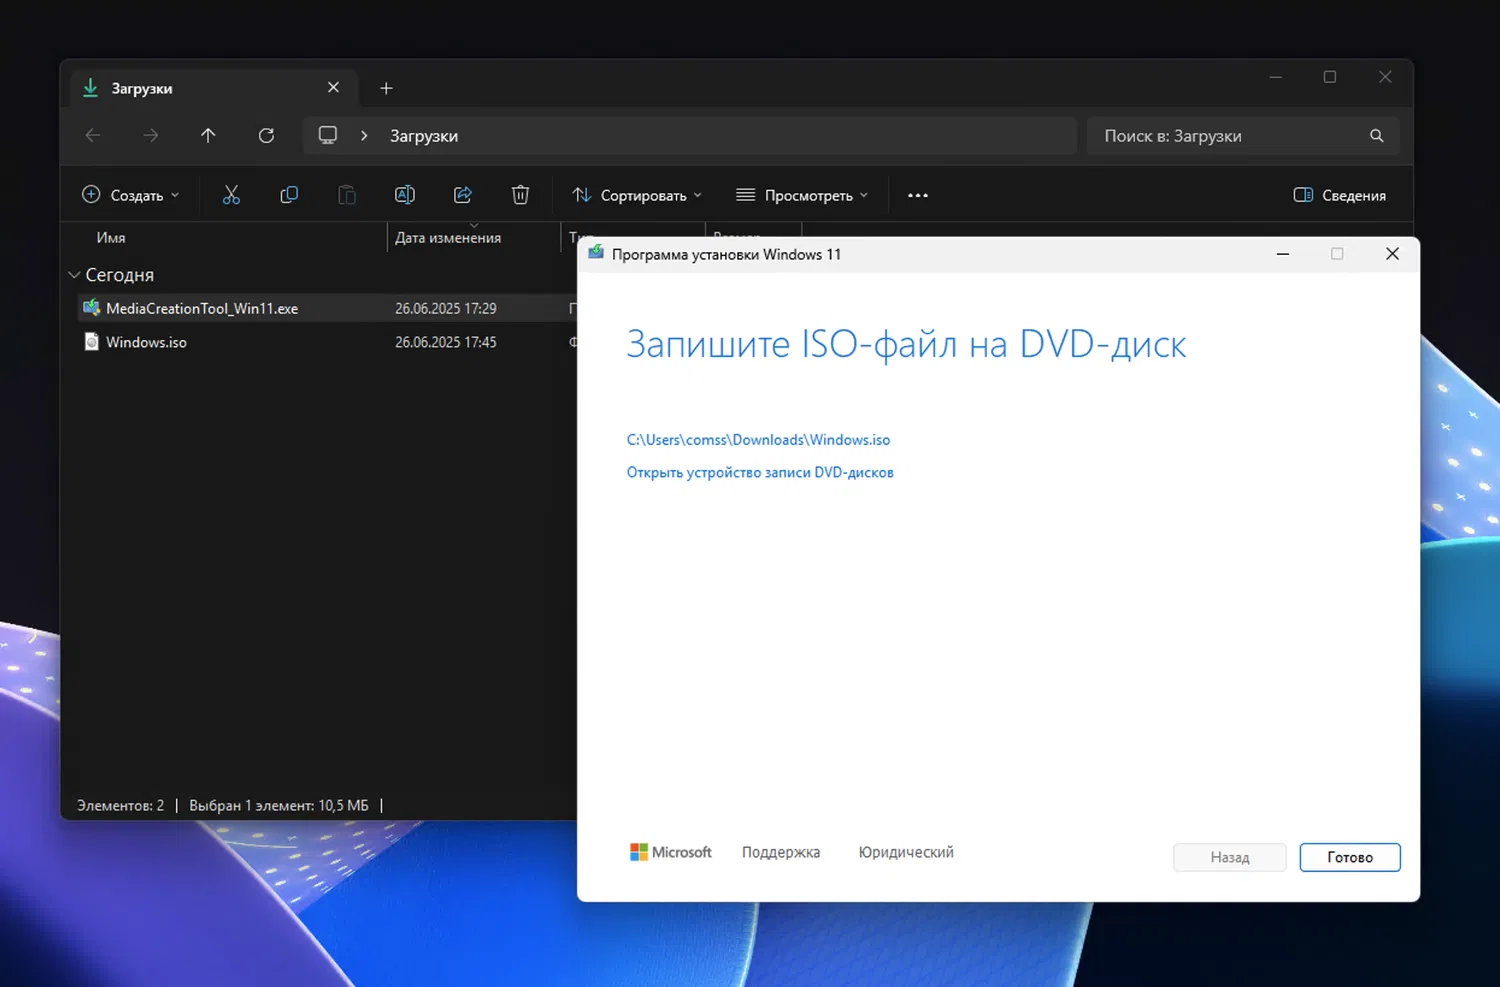Viewport: 1500px width, 987px height.
Task: Refresh the Загрузки folder view
Action: [x=266, y=136]
